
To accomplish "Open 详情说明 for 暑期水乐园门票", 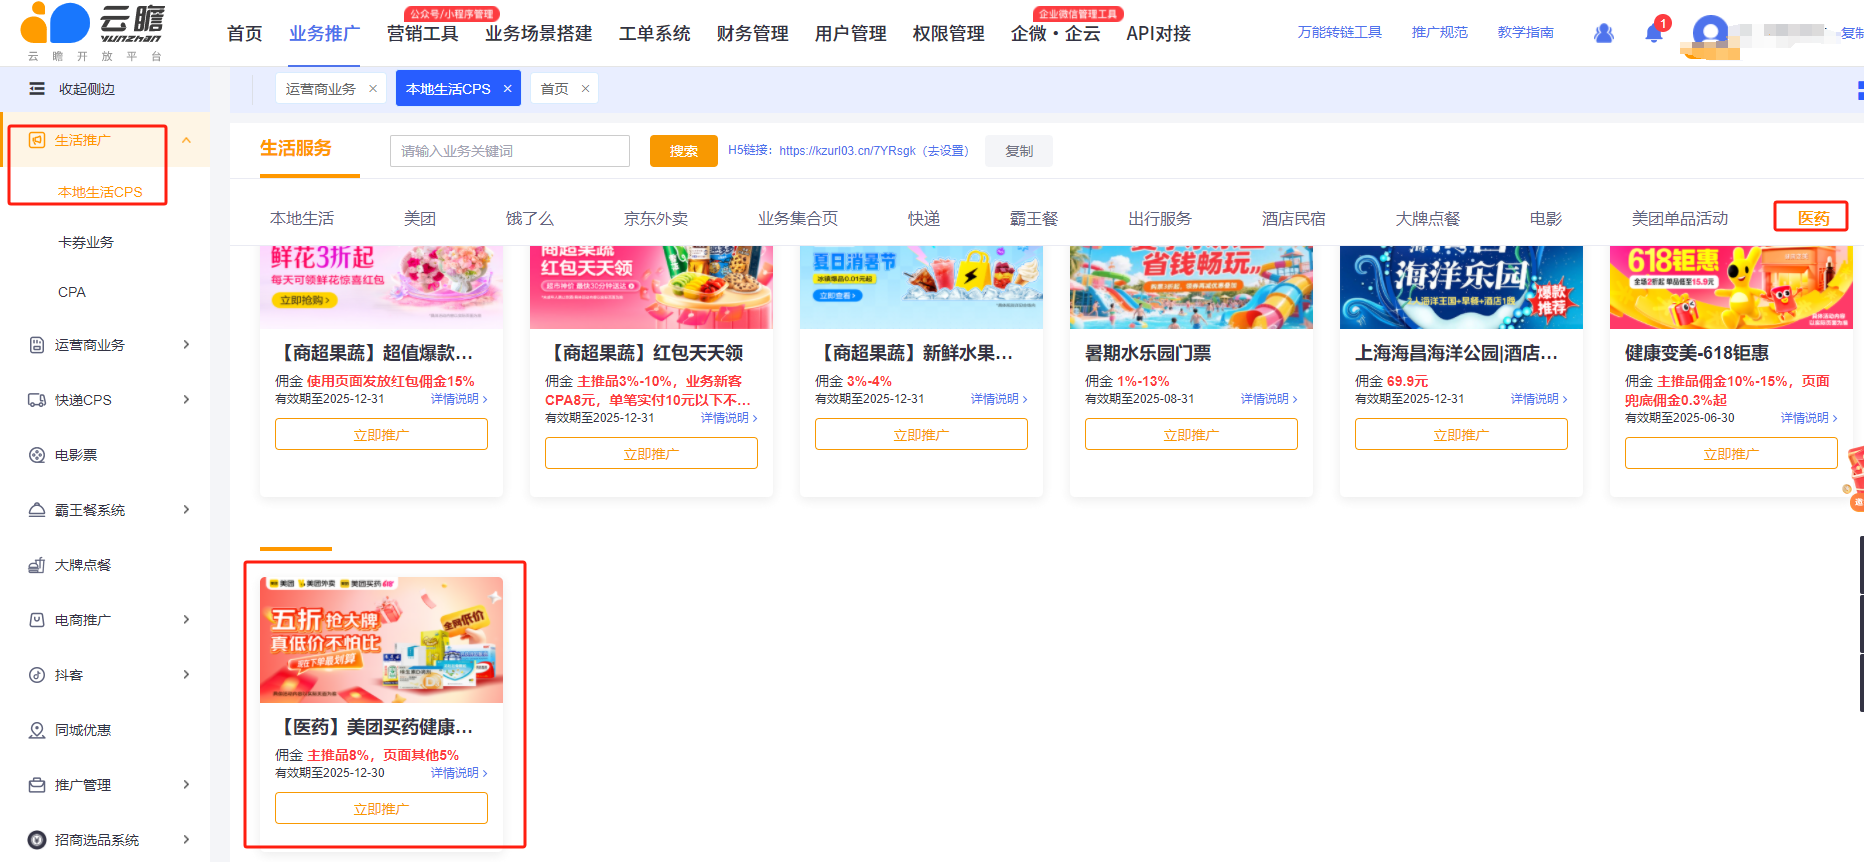I will [1269, 399].
